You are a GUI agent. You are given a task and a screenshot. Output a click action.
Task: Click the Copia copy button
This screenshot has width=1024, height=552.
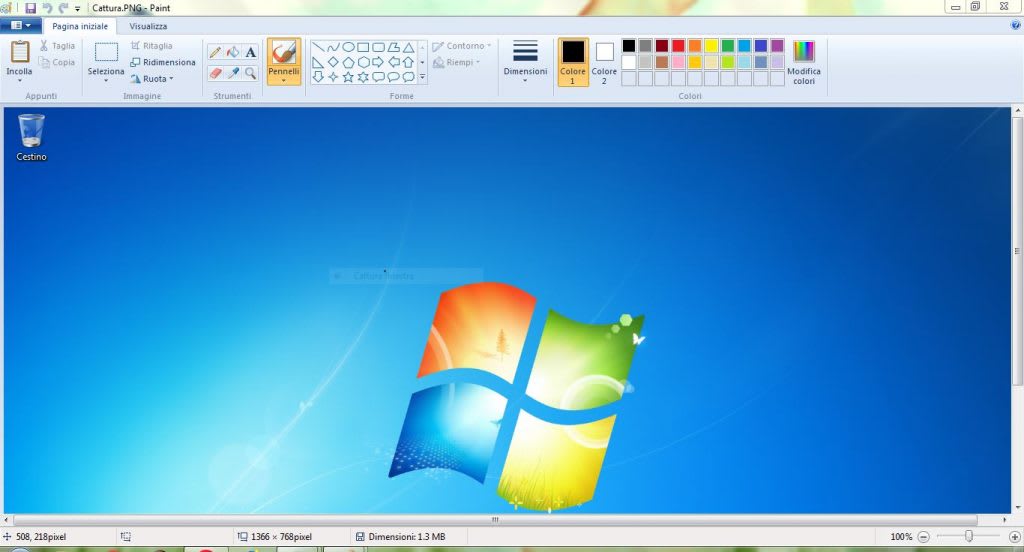point(57,62)
